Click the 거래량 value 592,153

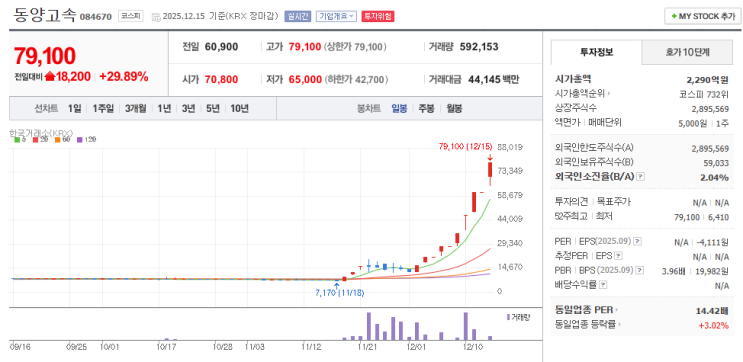point(479,47)
